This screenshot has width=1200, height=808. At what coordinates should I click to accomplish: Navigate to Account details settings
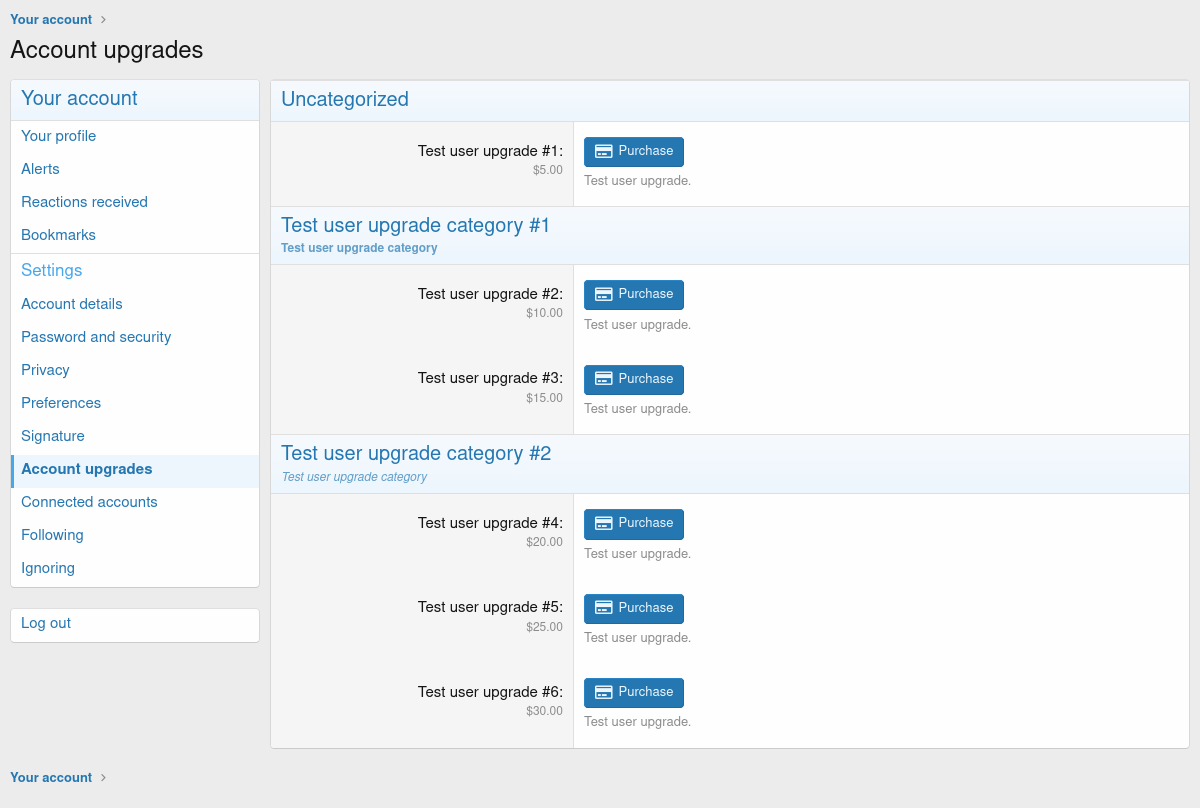click(x=72, y=304)
